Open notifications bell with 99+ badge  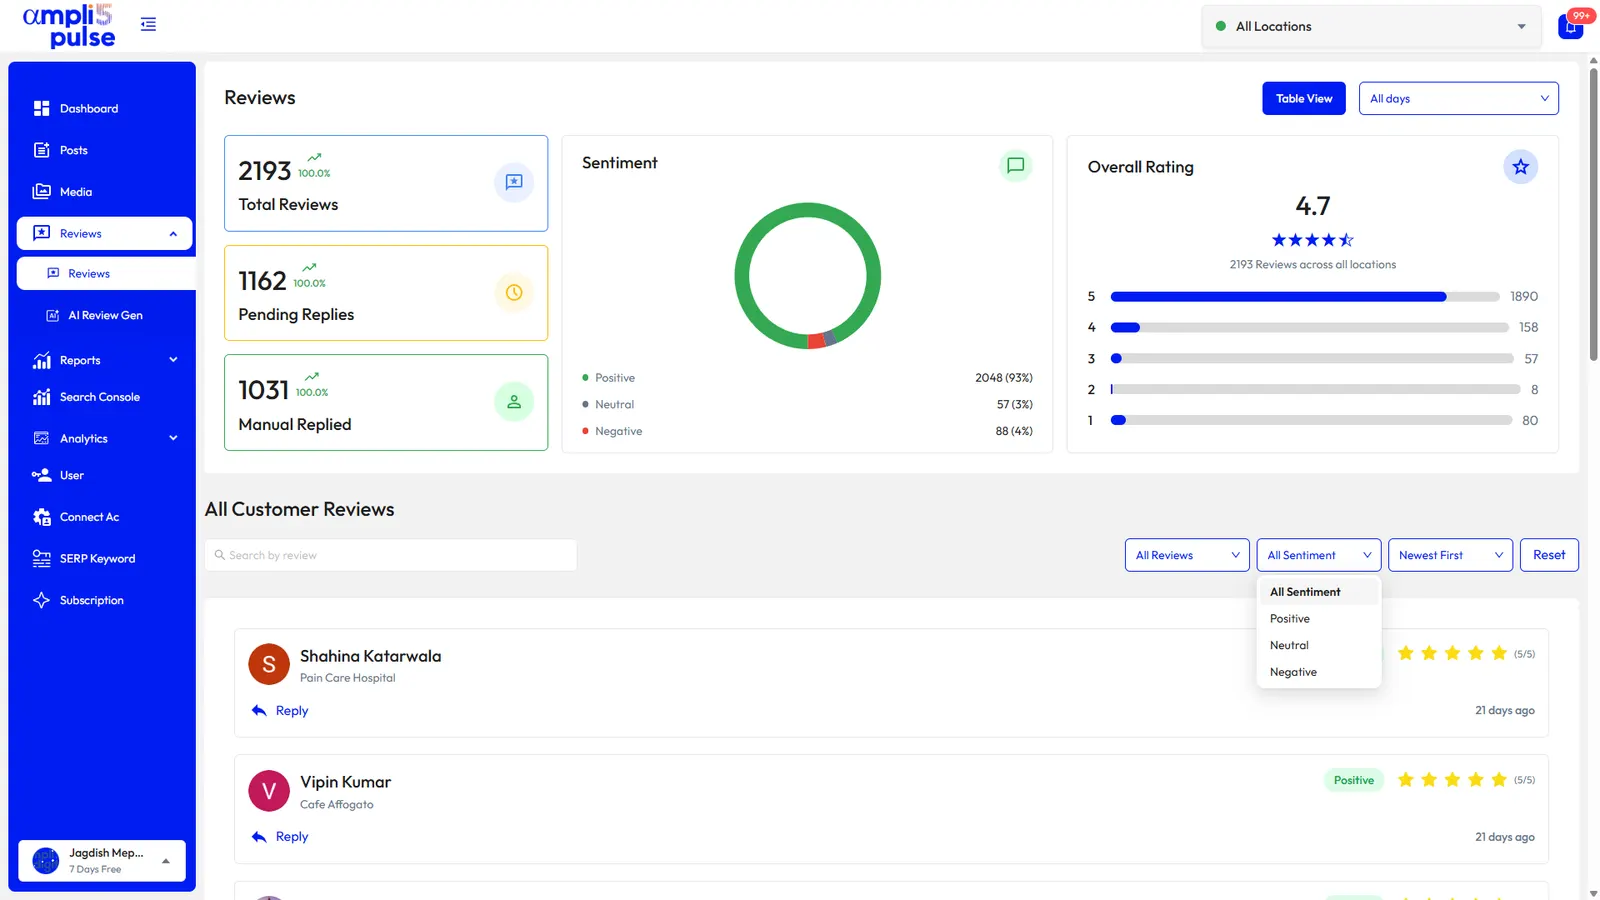1571,26
